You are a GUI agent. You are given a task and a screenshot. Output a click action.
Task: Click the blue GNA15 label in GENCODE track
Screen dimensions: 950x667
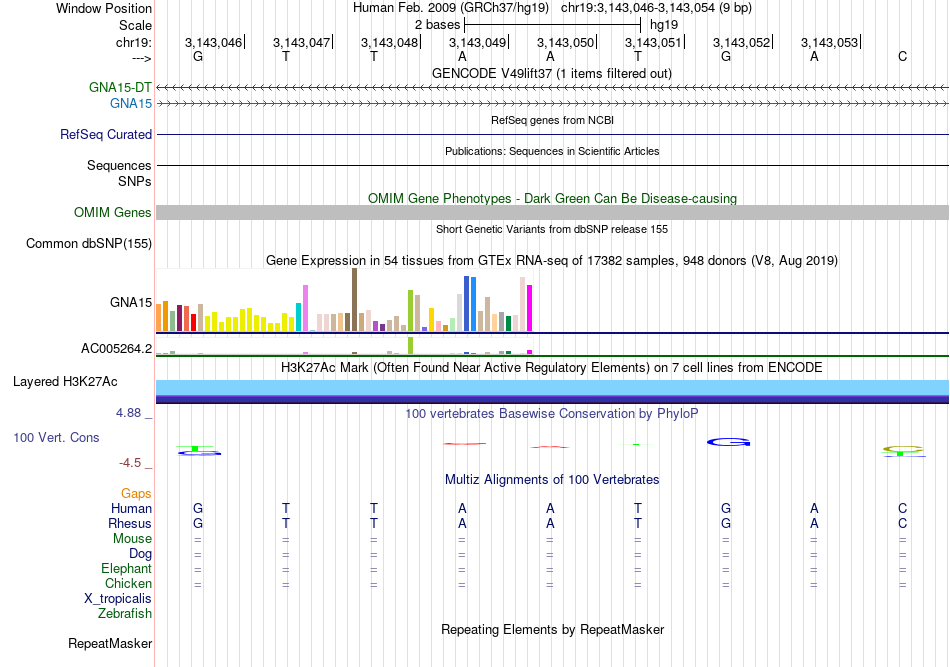pyautogui.click(x=131, y=104)
